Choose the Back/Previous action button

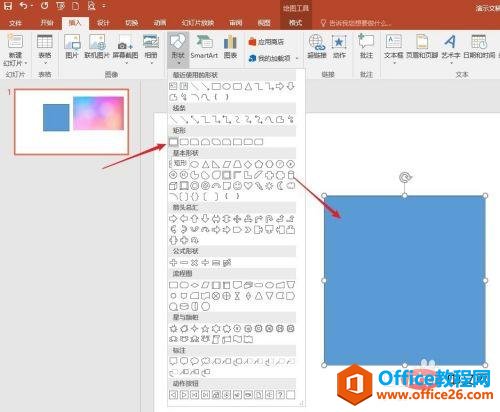173,395
